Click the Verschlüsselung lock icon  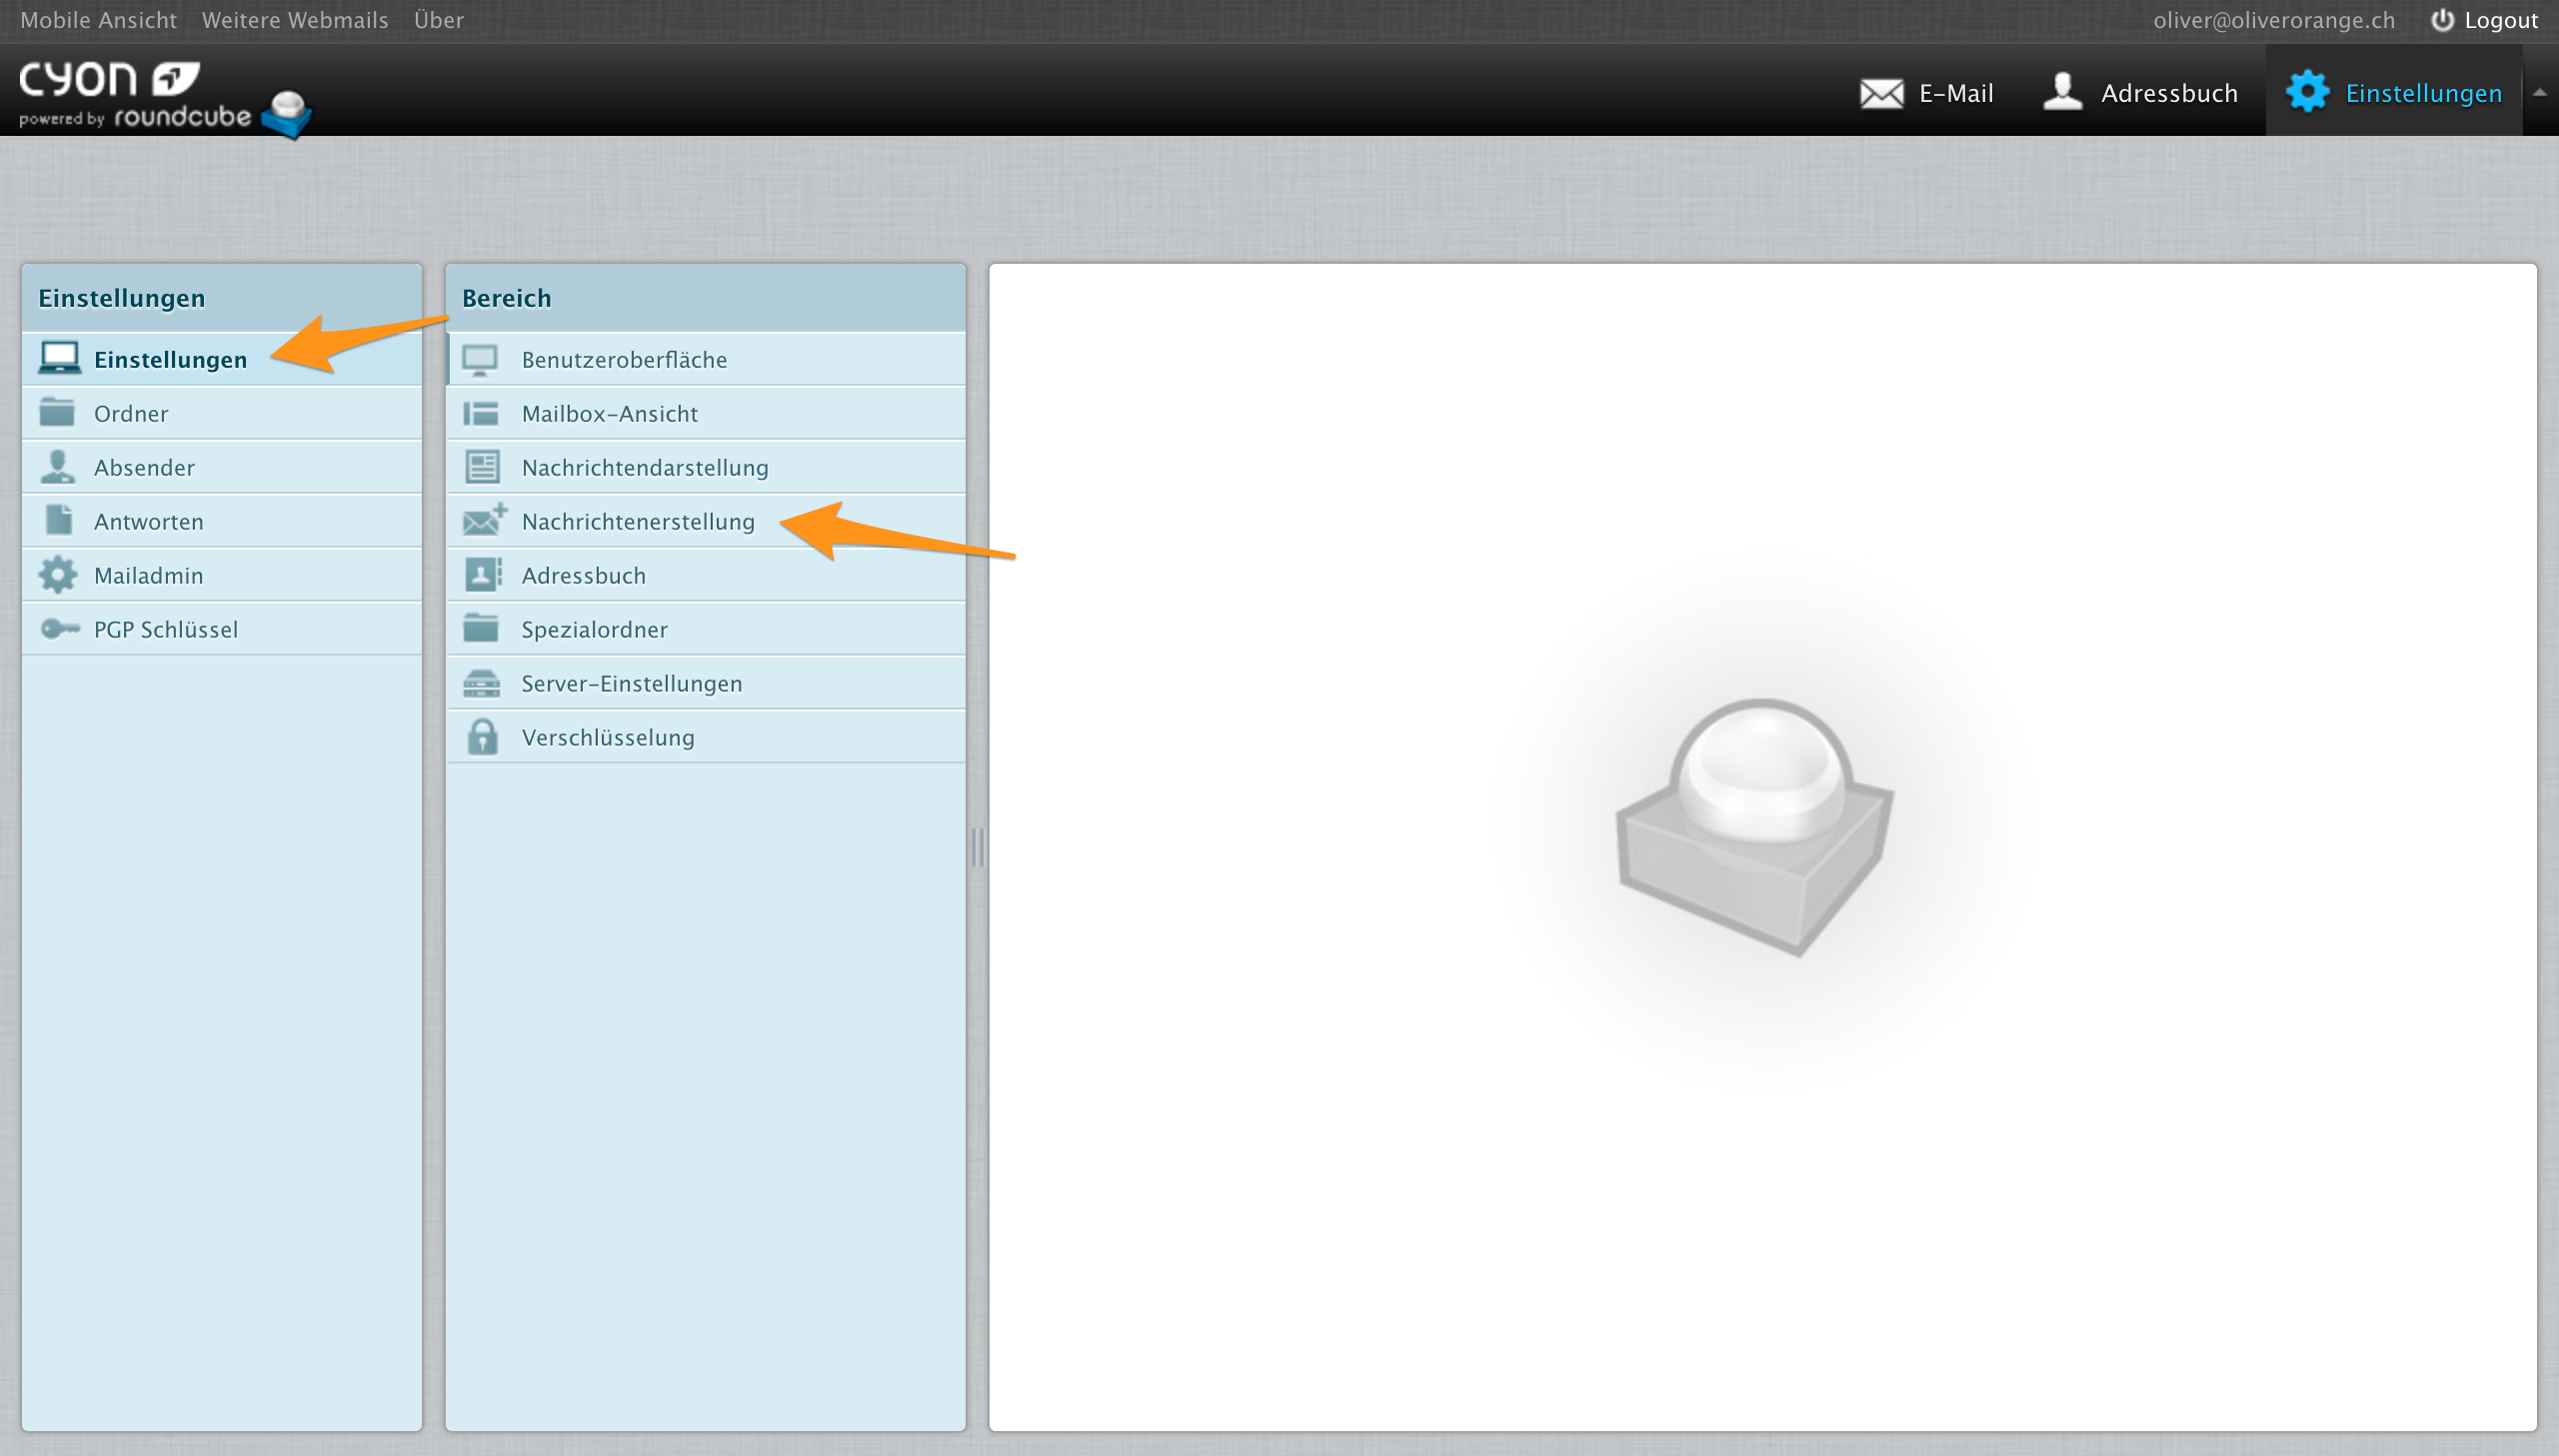pyautogui.click(x=482, y=737)
